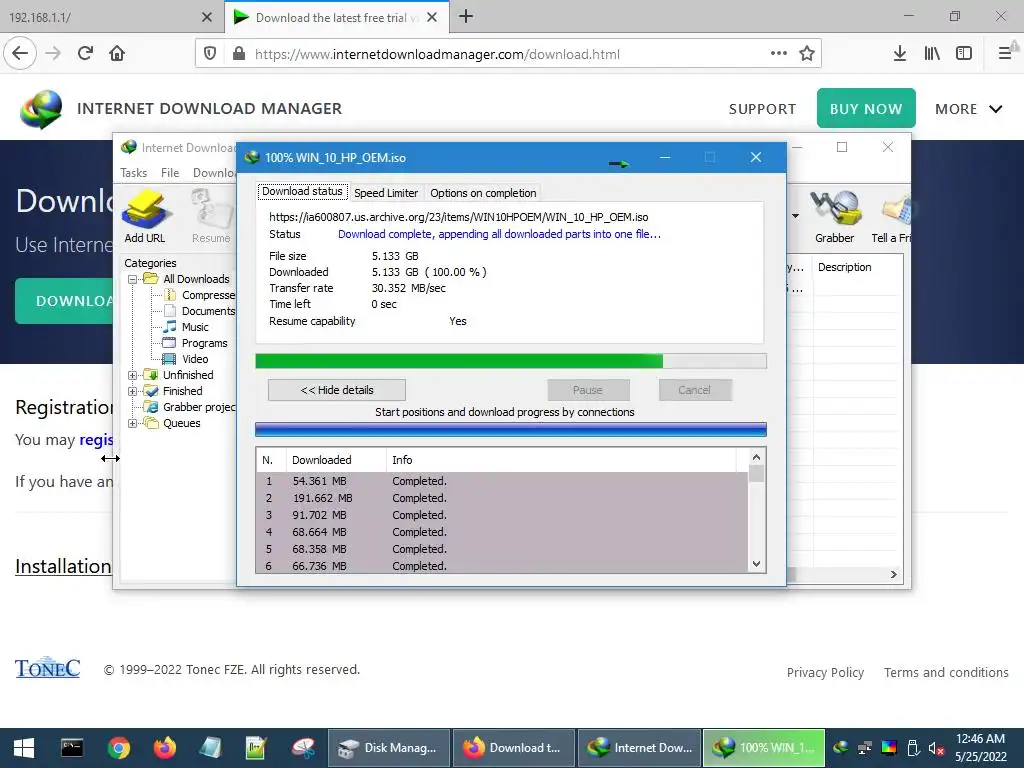1024x768 pixels.
Task: Click the Cancel button in download dialog
Action: (694, 390)
